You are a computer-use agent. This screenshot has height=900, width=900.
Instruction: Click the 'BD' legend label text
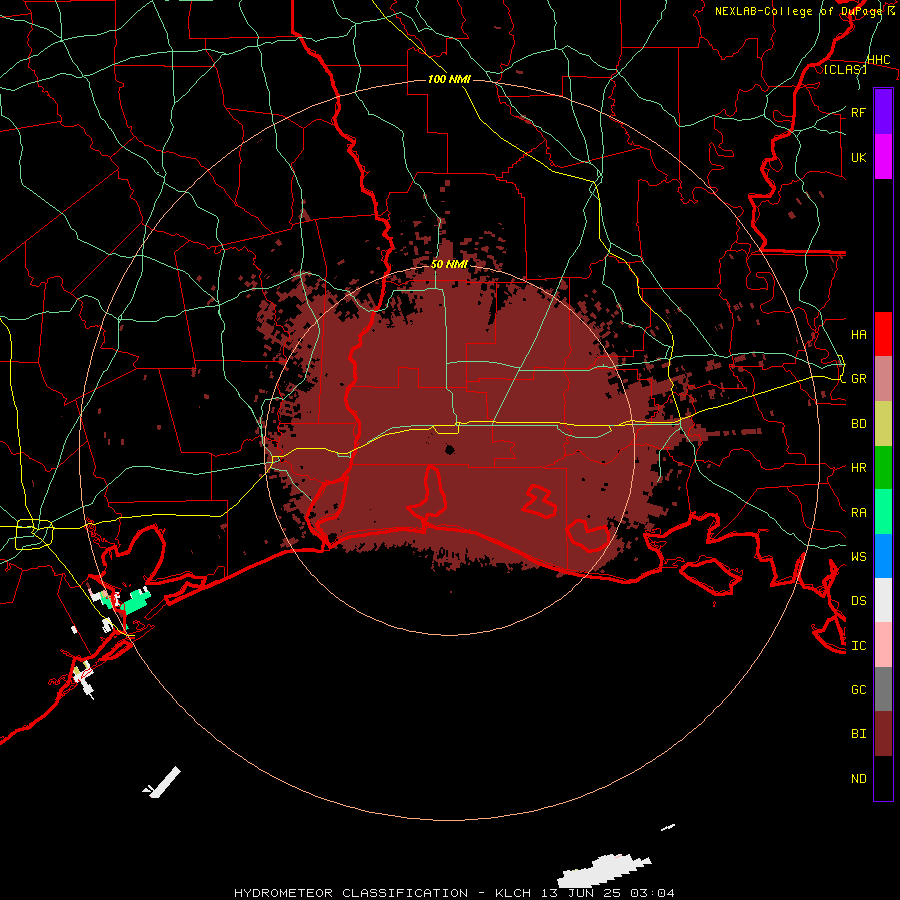click(858, 424)
